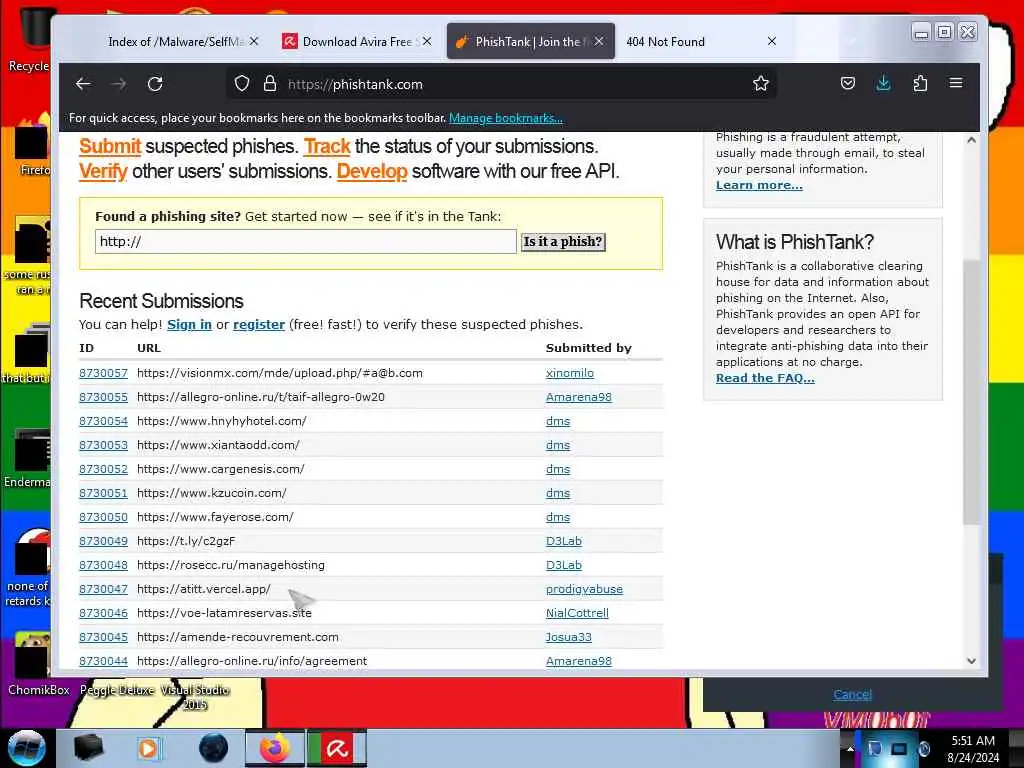Click the Sign in link

click(x=189, y=325)
